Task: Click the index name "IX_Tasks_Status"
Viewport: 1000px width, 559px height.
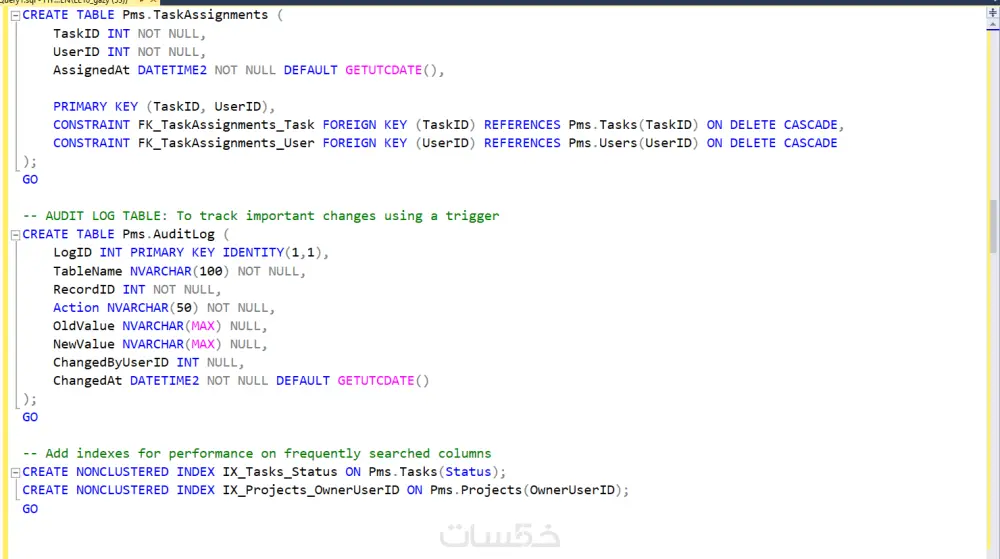Action: pyautogui.click(x=279, y=472)
